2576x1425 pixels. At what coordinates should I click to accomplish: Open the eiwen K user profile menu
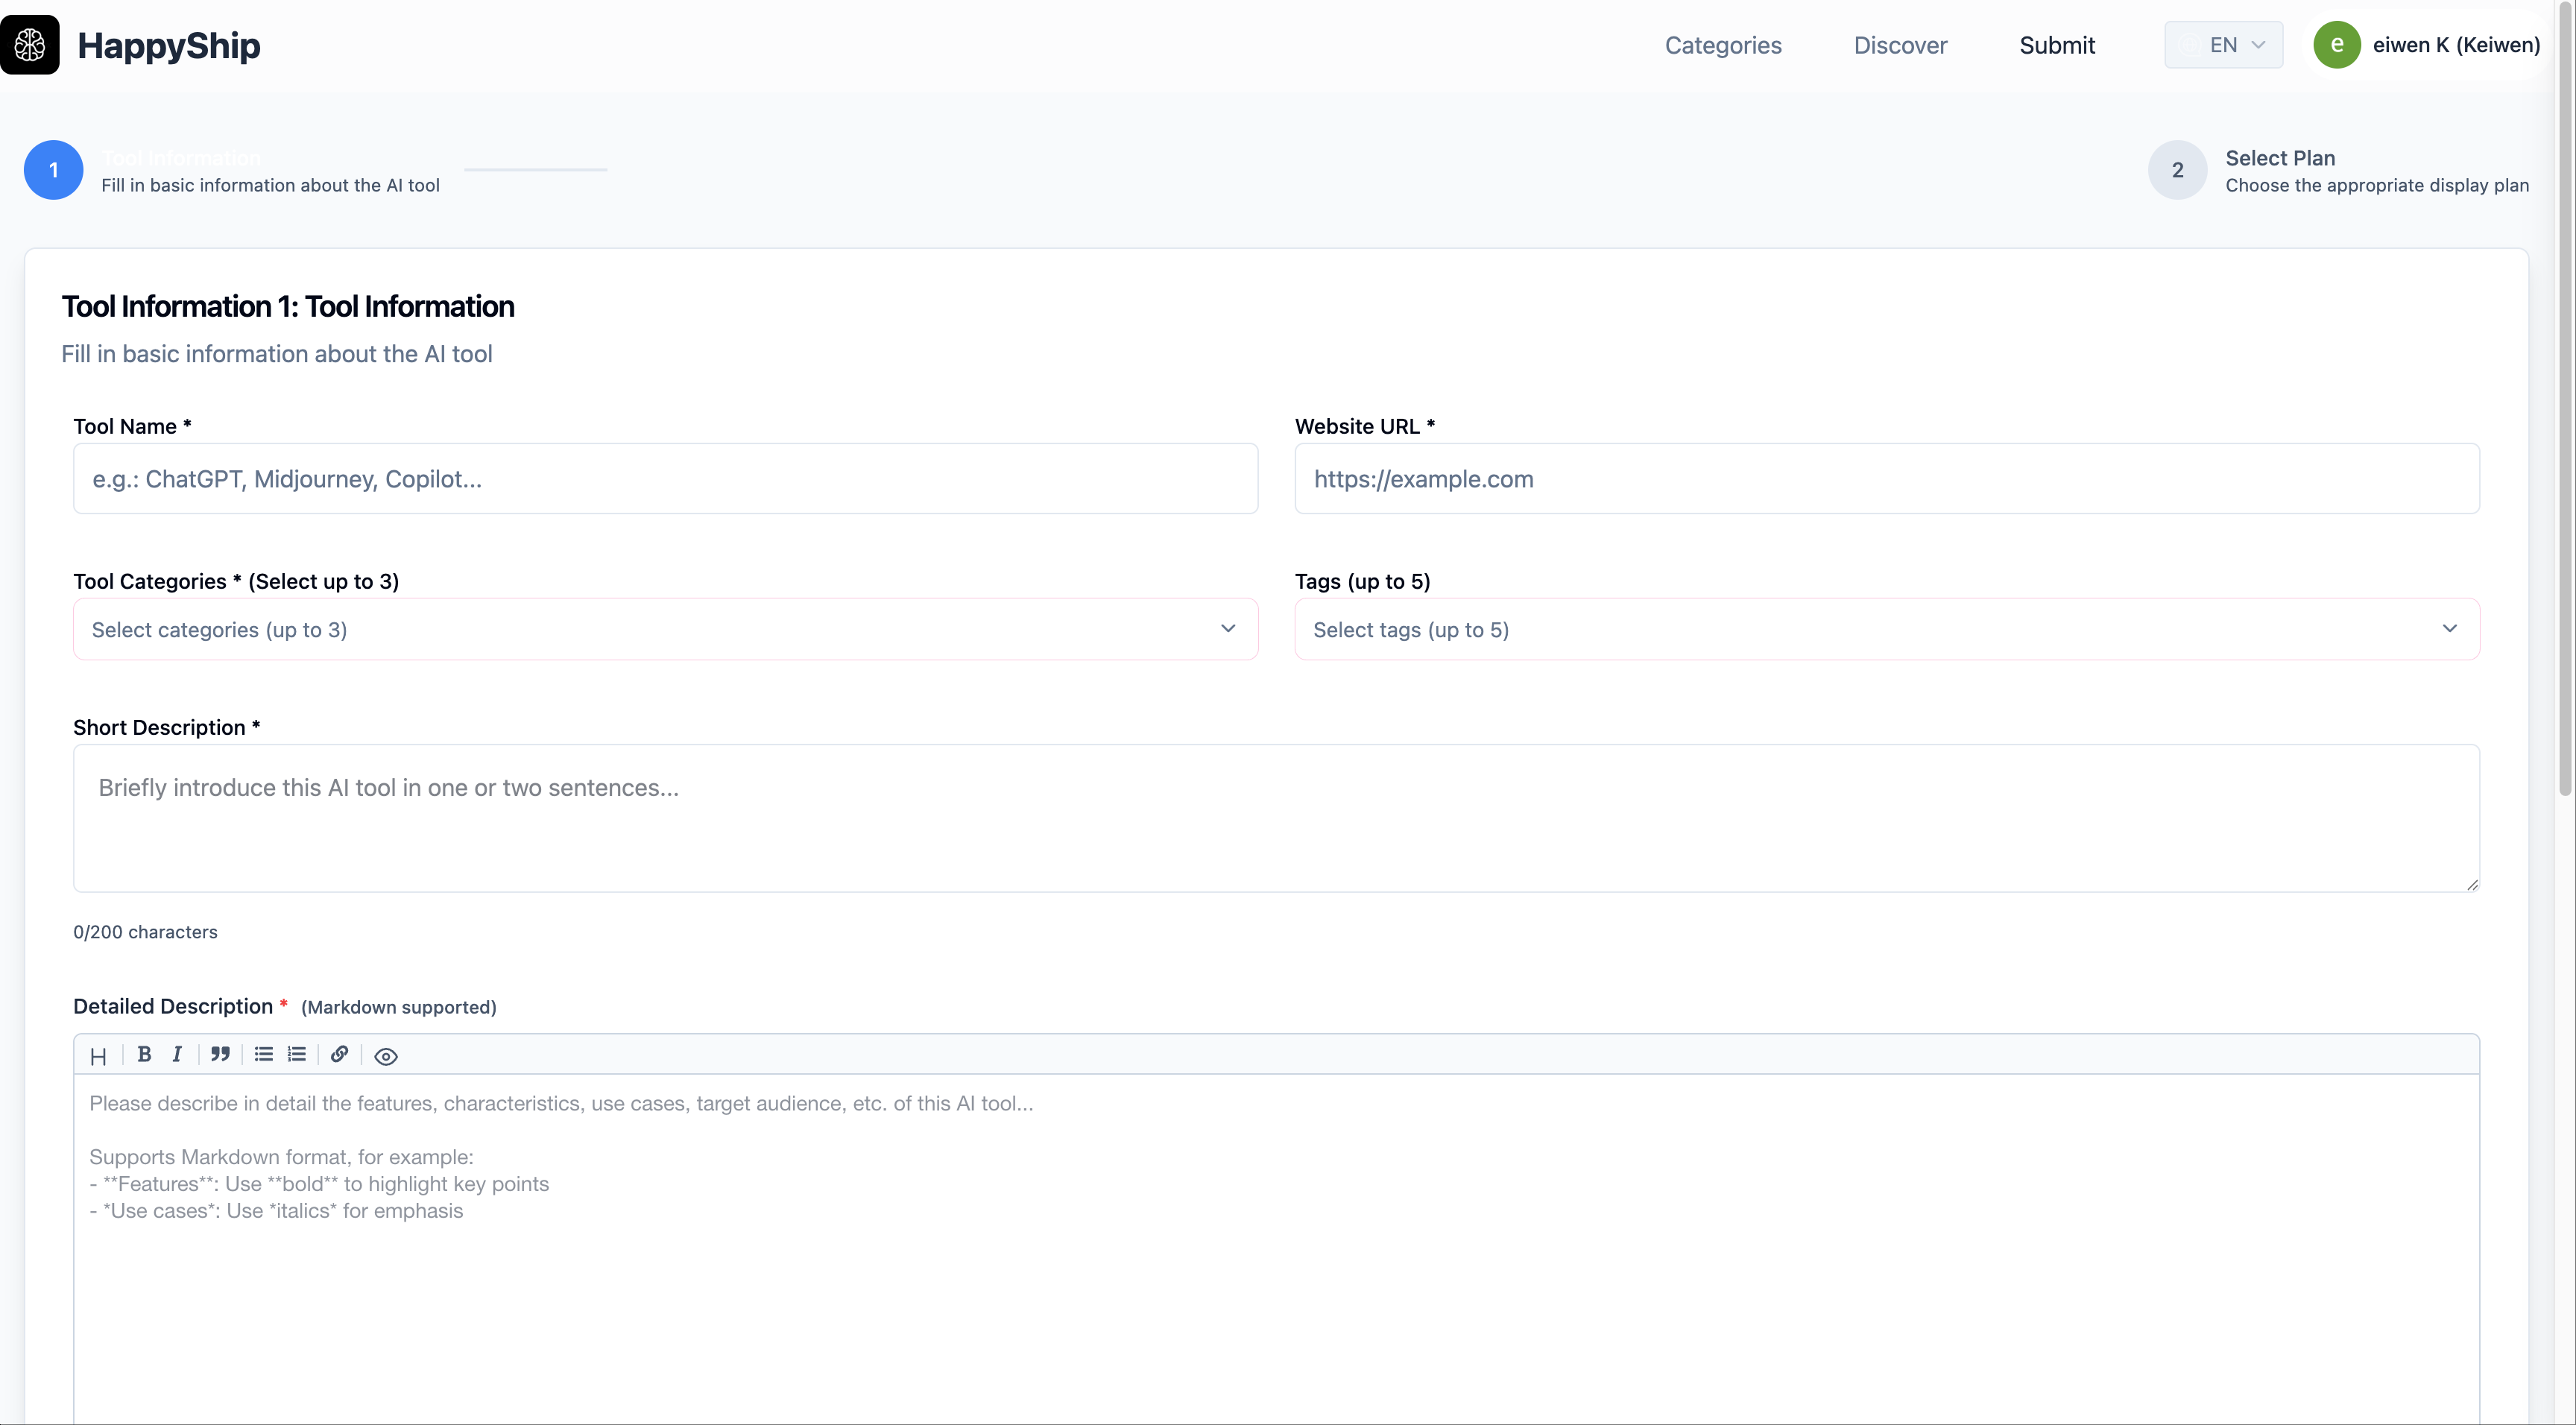[2428, 45]
